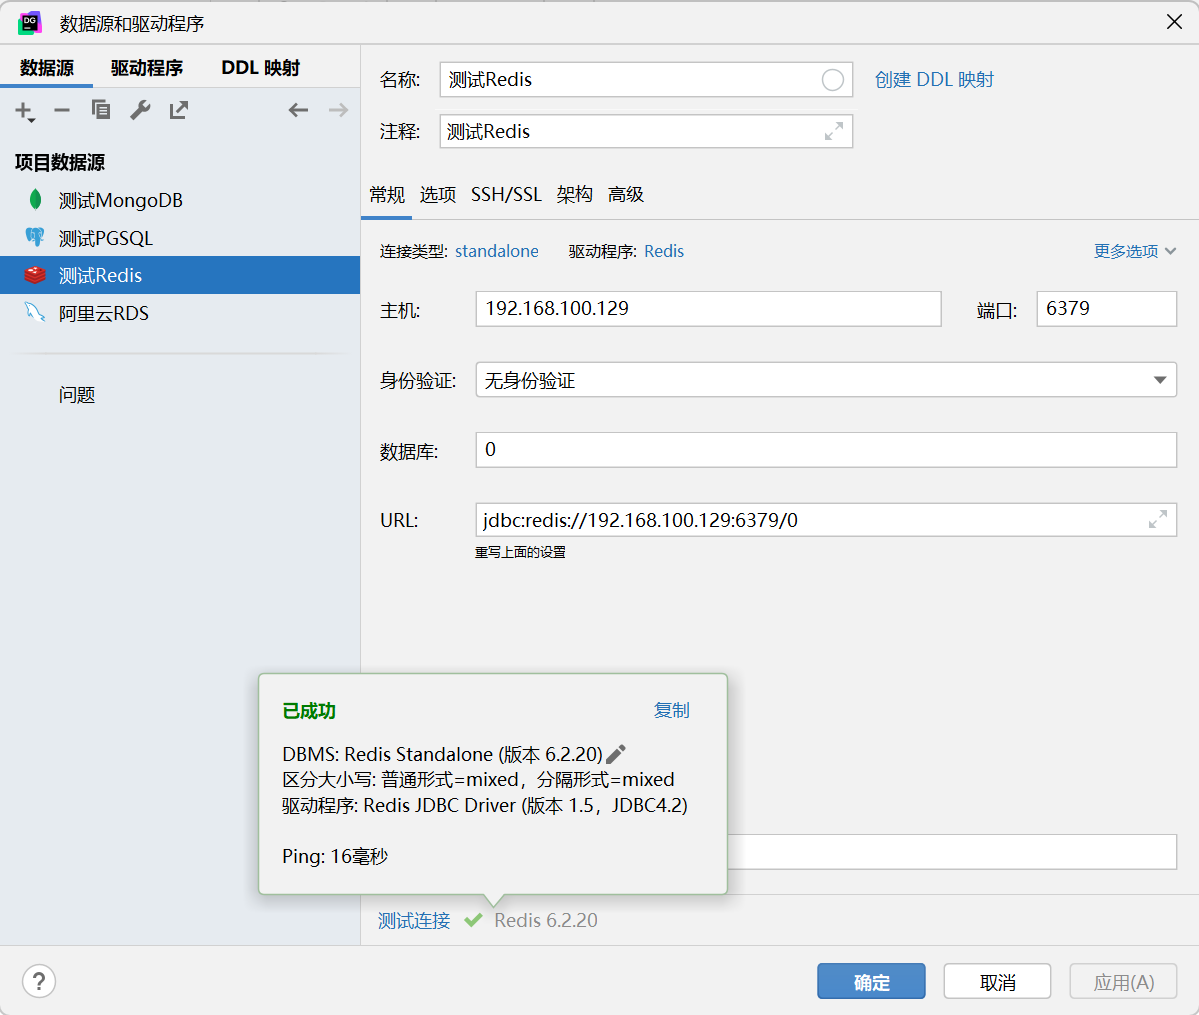1199x1015 pixels.
Task: Select the 测试MongoDB data source
Action: pos(180,200)
